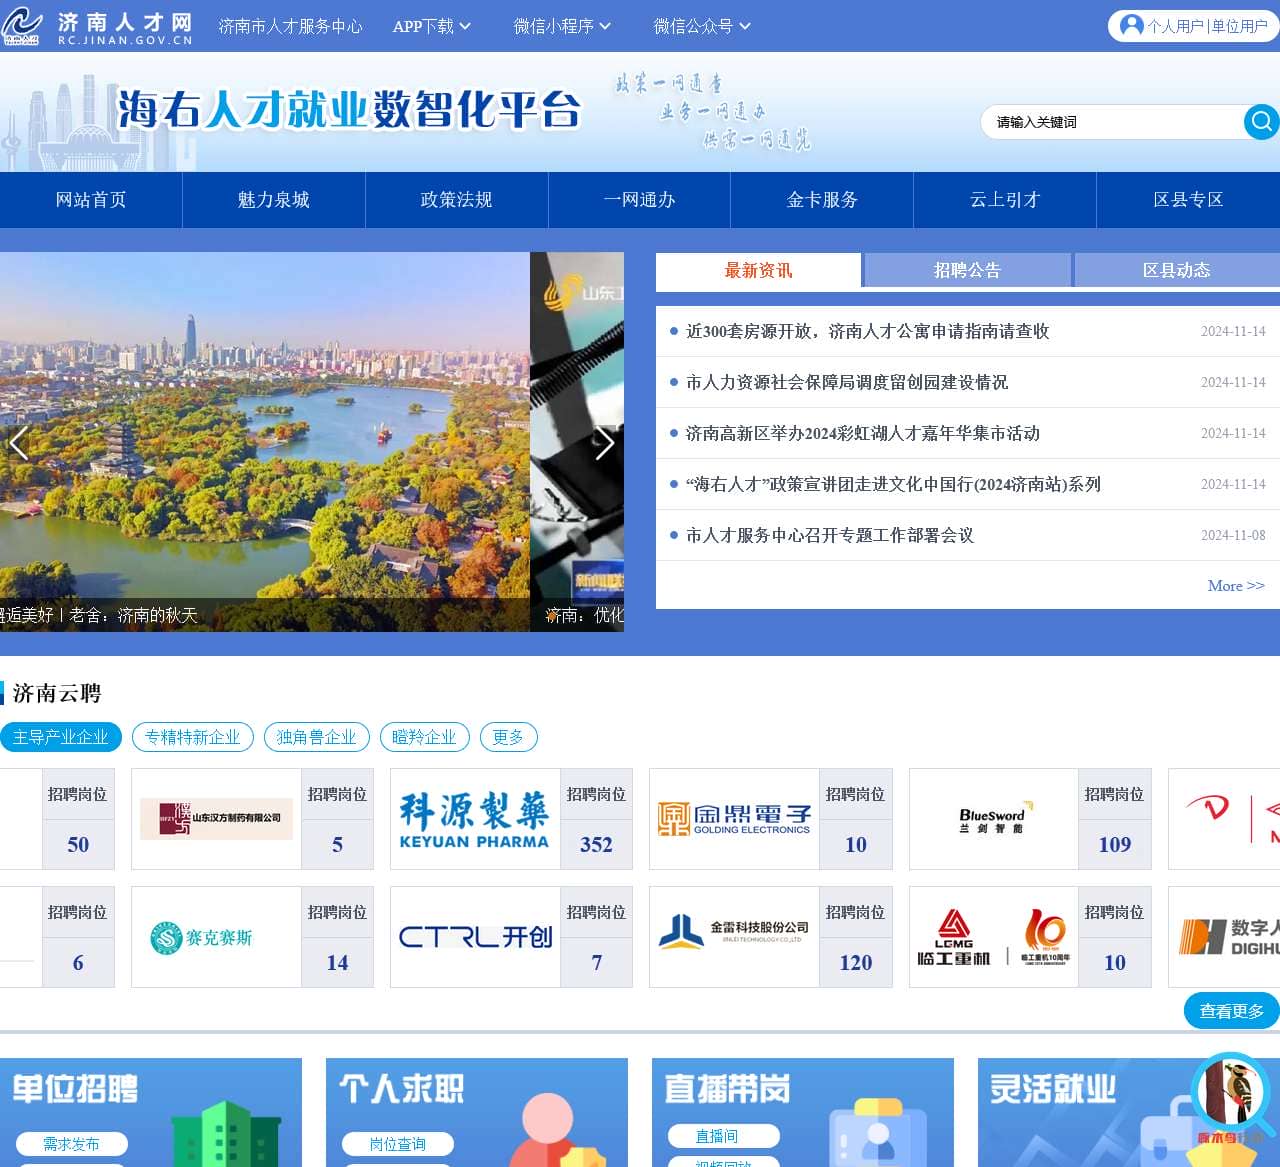The width and height of the screenshot is (1280, 1167).
Task: Click the 济南云聘 section heading
Action: [57, 693]
